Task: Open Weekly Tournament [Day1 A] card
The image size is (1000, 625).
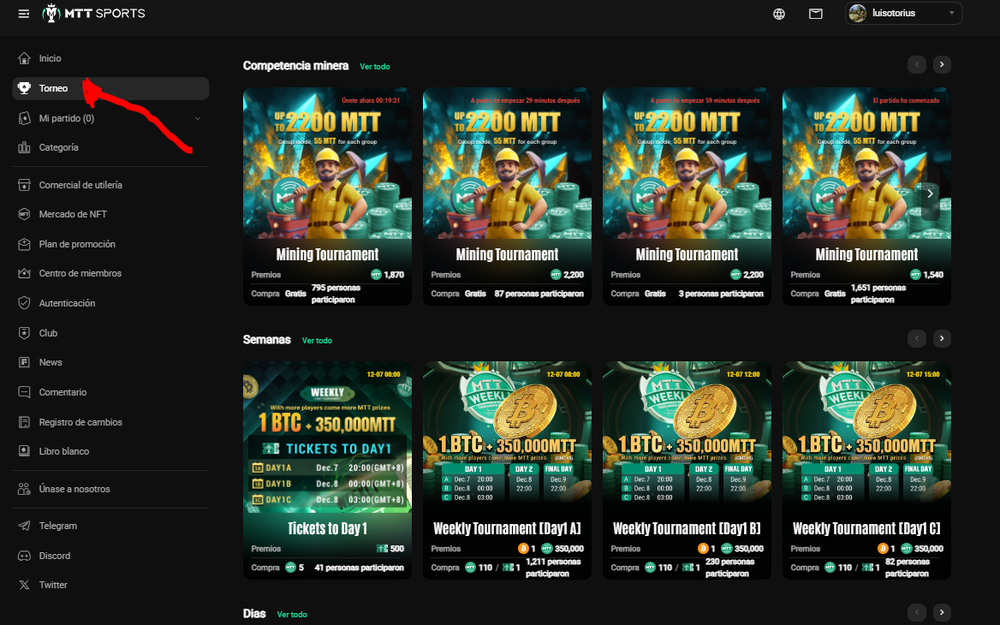Action: 507,468
